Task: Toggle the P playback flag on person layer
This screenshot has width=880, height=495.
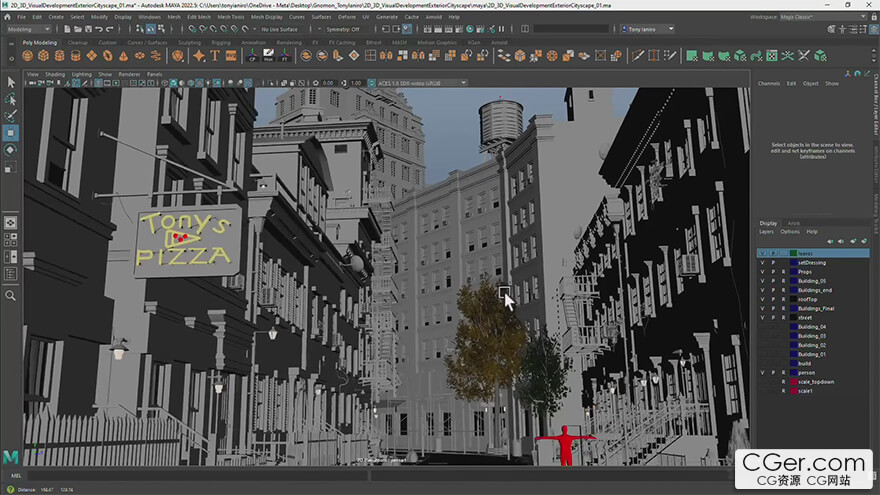Action: 772,373
